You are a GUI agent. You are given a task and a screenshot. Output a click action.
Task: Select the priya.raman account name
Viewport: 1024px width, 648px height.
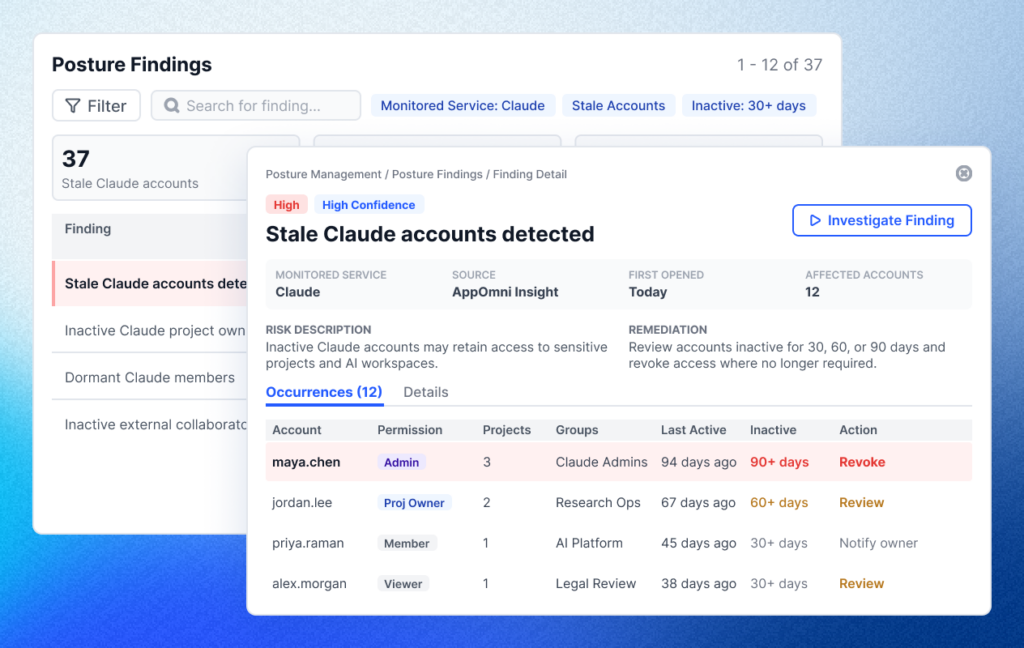[x=308, y=543]
